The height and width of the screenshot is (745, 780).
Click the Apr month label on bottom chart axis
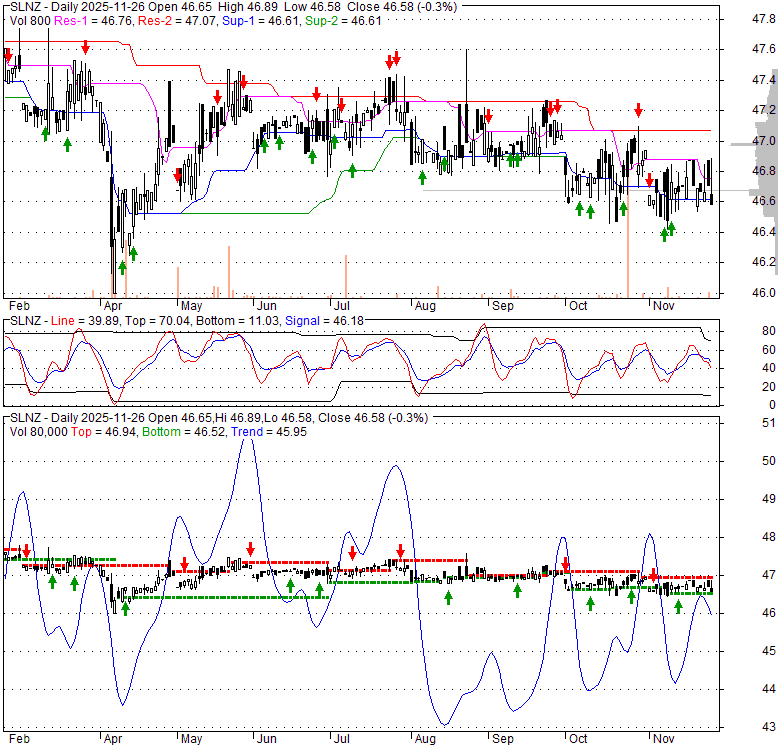tap(111, 737)
